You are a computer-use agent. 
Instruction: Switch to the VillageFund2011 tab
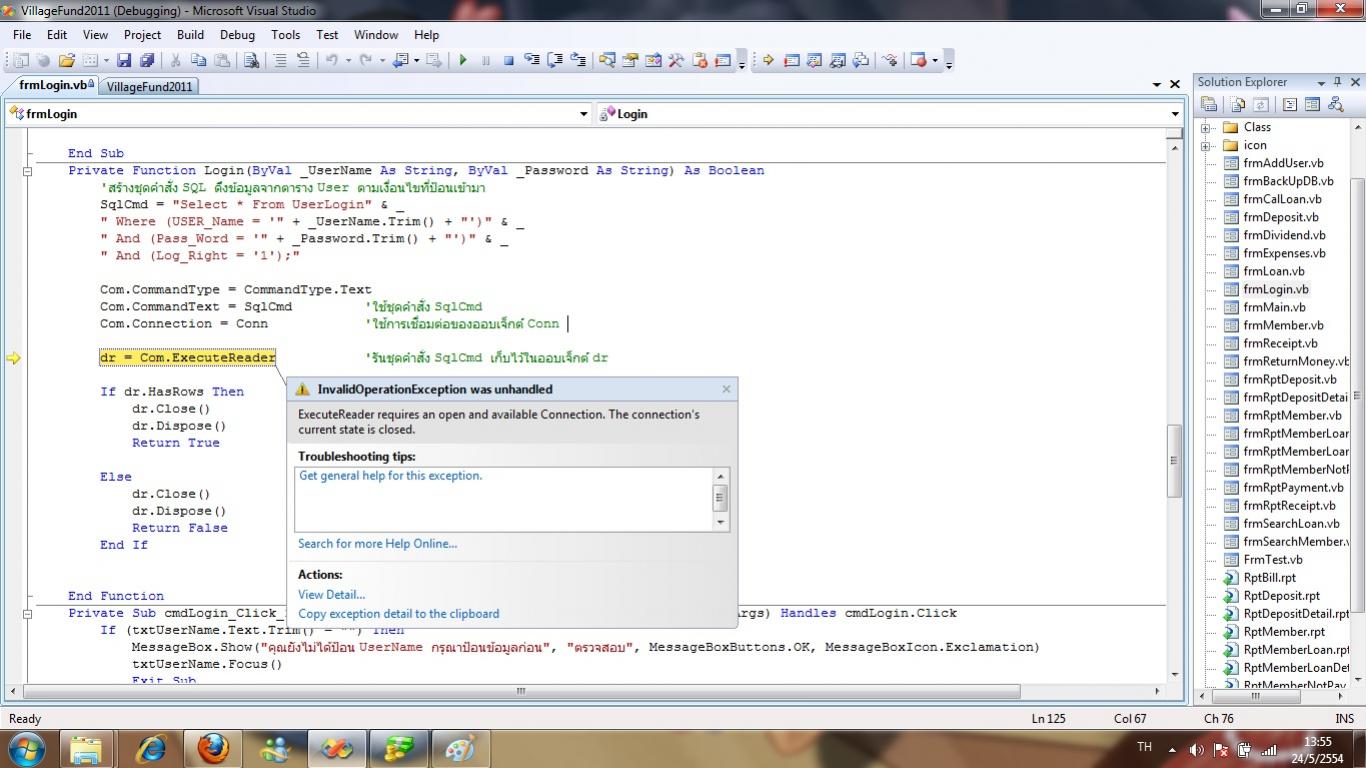149,87
